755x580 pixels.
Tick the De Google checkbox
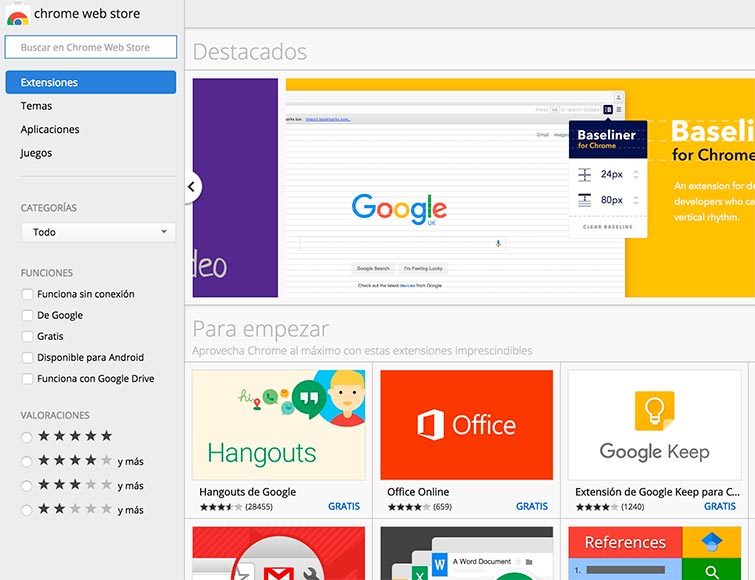pyautogui.click(x=27, y=315)
